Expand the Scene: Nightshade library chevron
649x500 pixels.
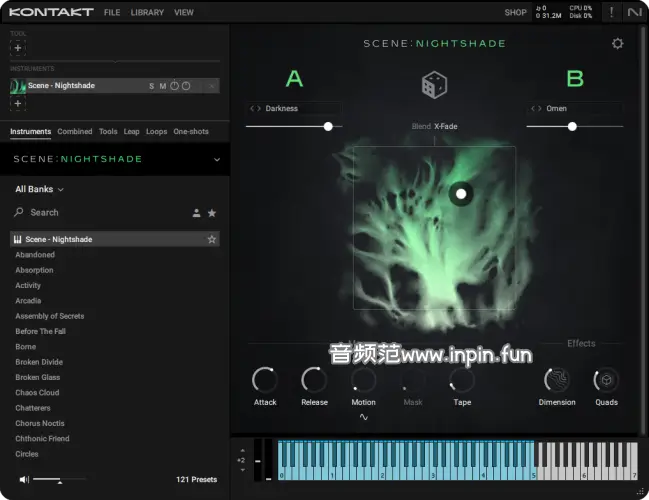tap(217, 159)
